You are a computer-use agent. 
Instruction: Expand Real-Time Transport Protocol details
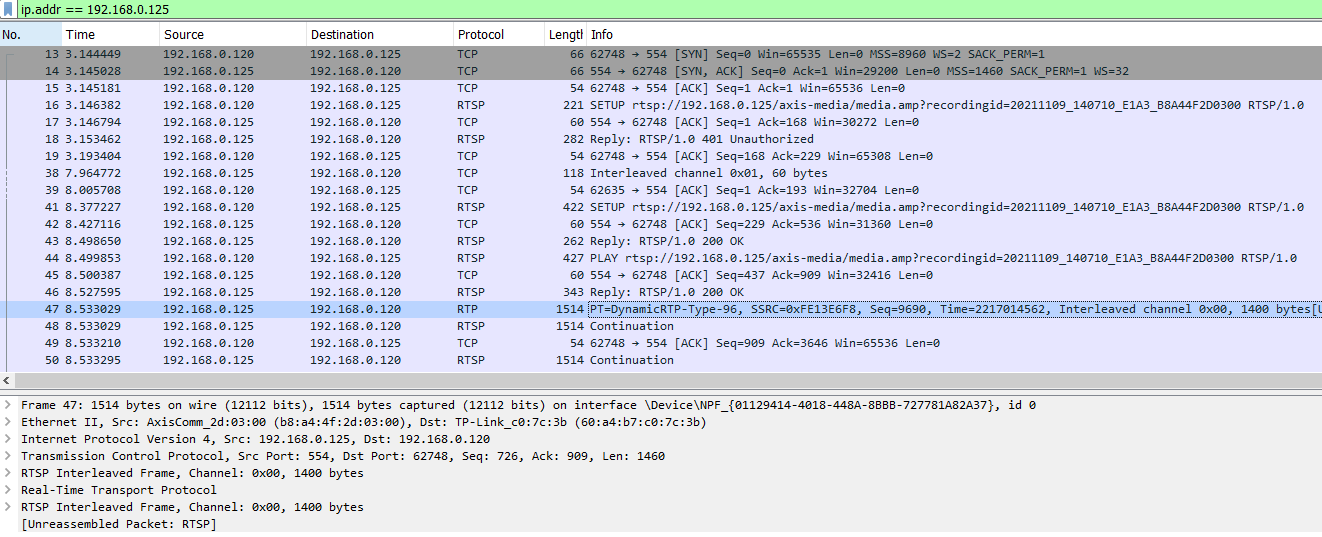[8, 490]
